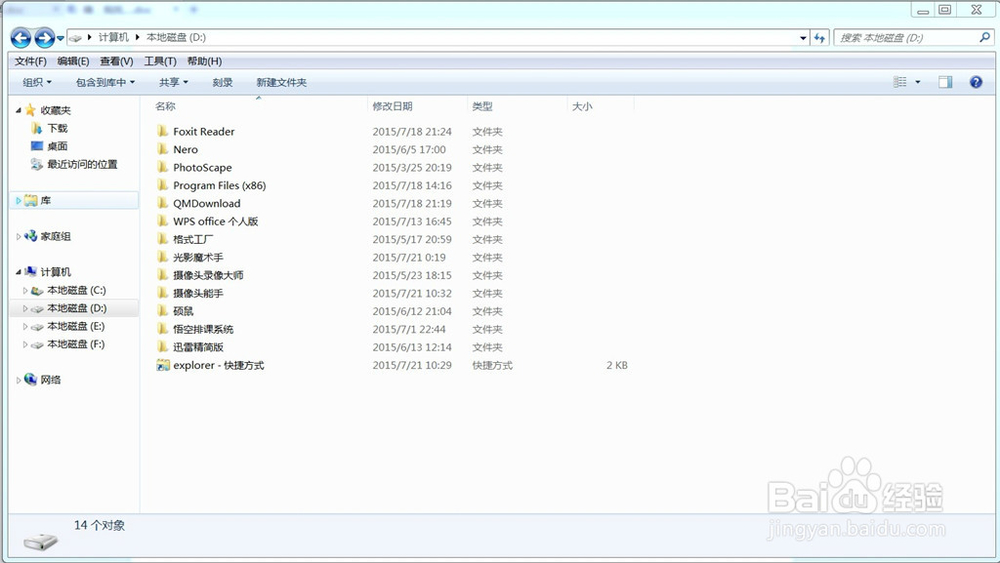1000x563 pixels.
Task: Sort by the 修改日期 column header
Action: [x=392, y=106]
